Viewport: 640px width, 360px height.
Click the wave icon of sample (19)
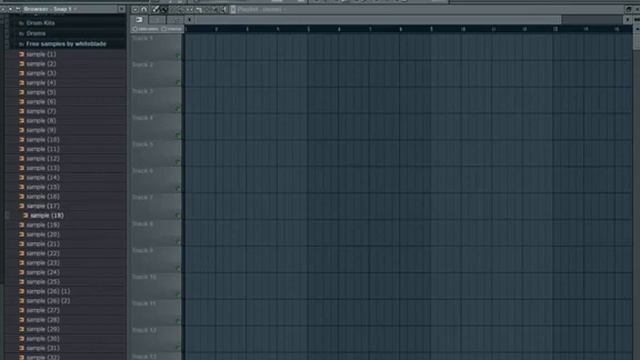tap(22, 225)
